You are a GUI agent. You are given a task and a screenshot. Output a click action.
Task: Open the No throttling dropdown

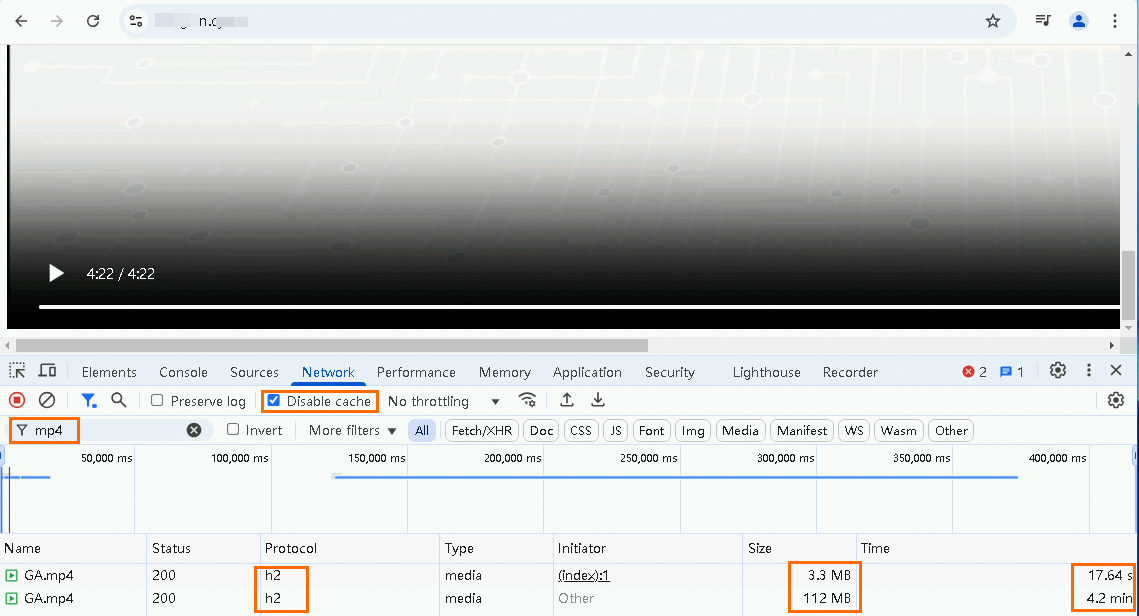pos(443,401)
